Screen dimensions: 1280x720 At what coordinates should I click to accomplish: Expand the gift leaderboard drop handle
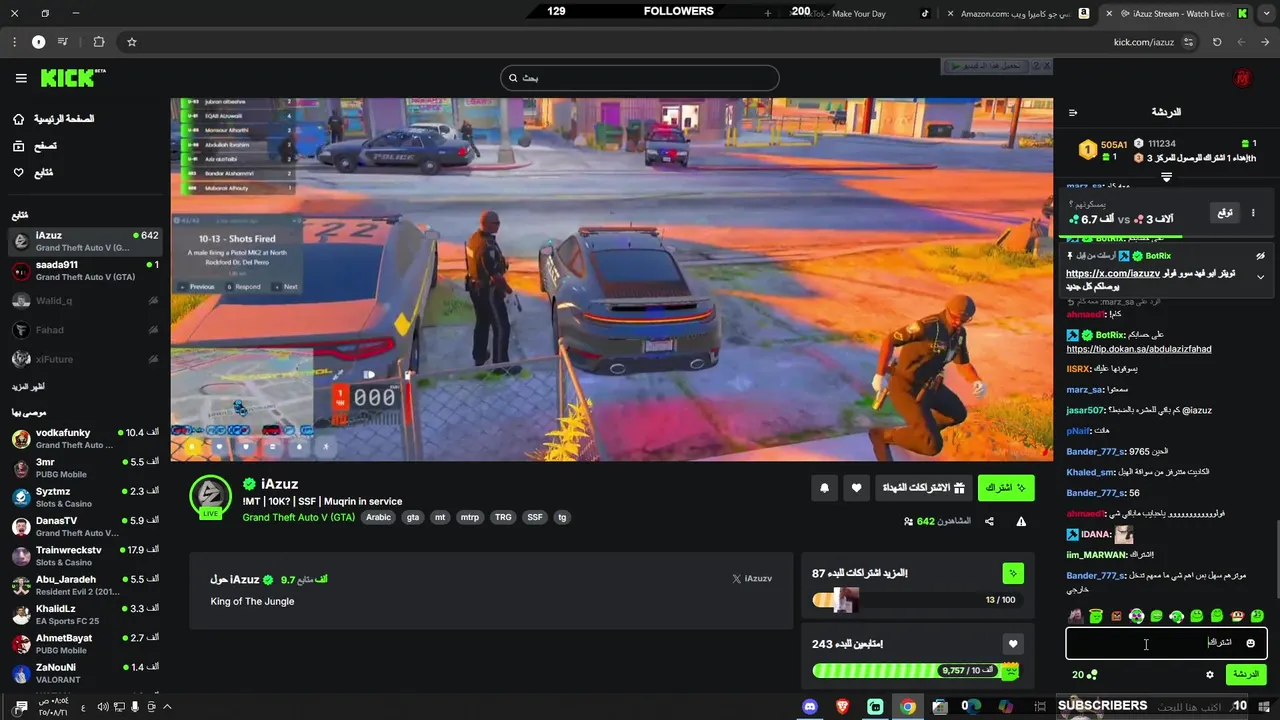[x=1166, y=177]
